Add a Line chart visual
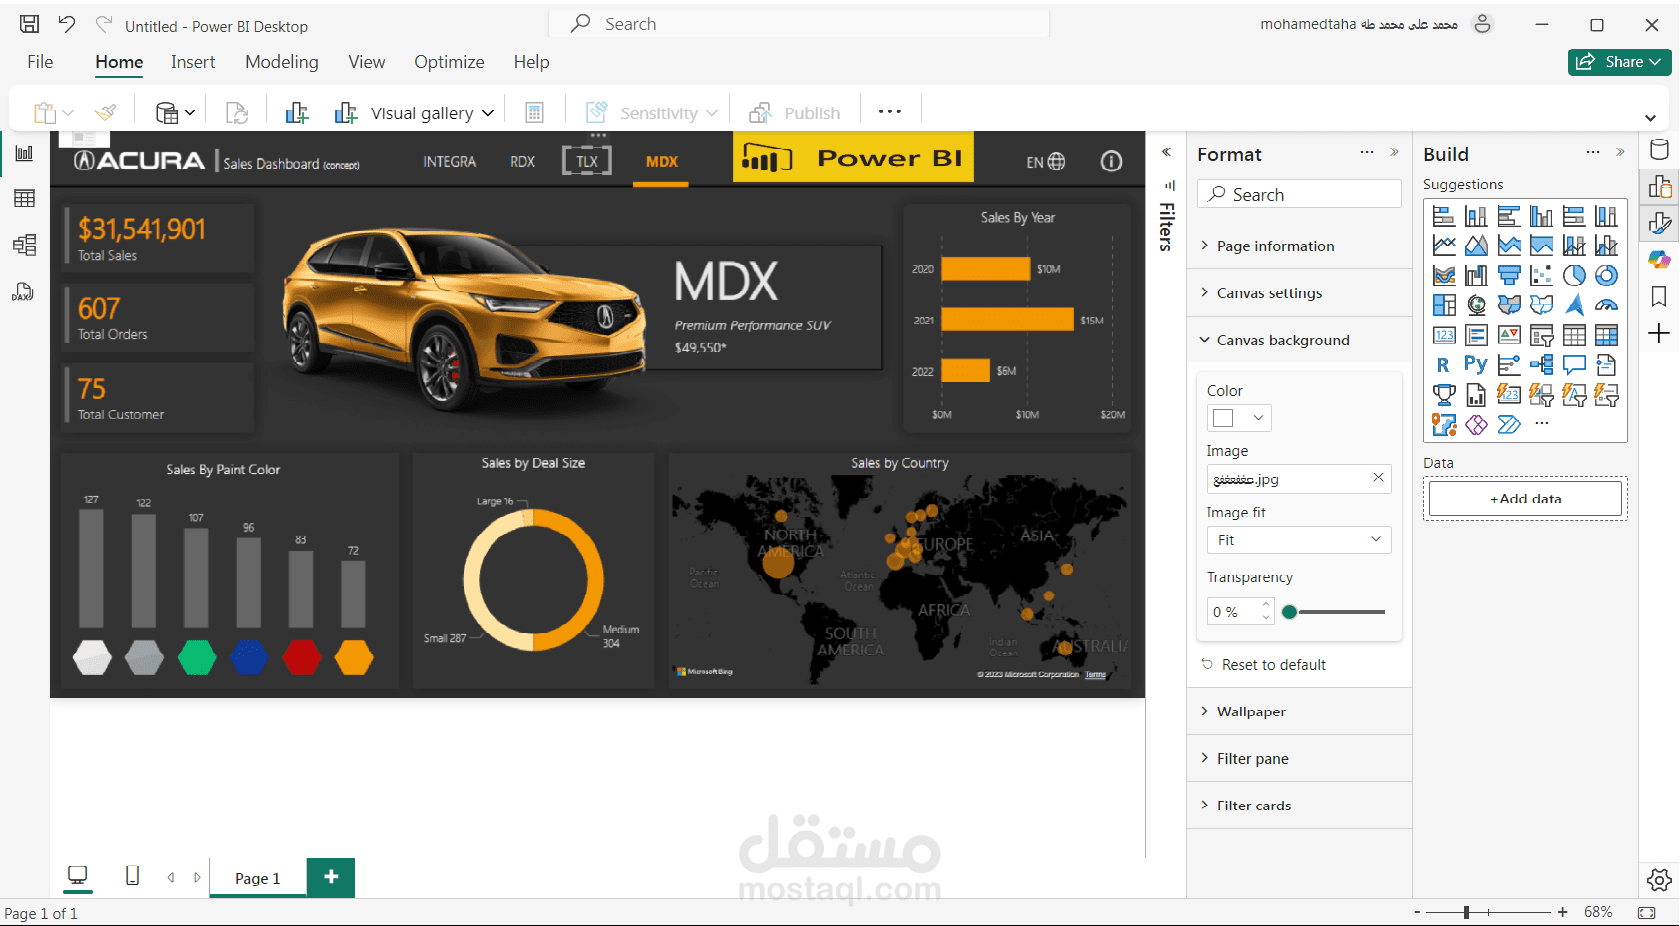 (1444, 245)
